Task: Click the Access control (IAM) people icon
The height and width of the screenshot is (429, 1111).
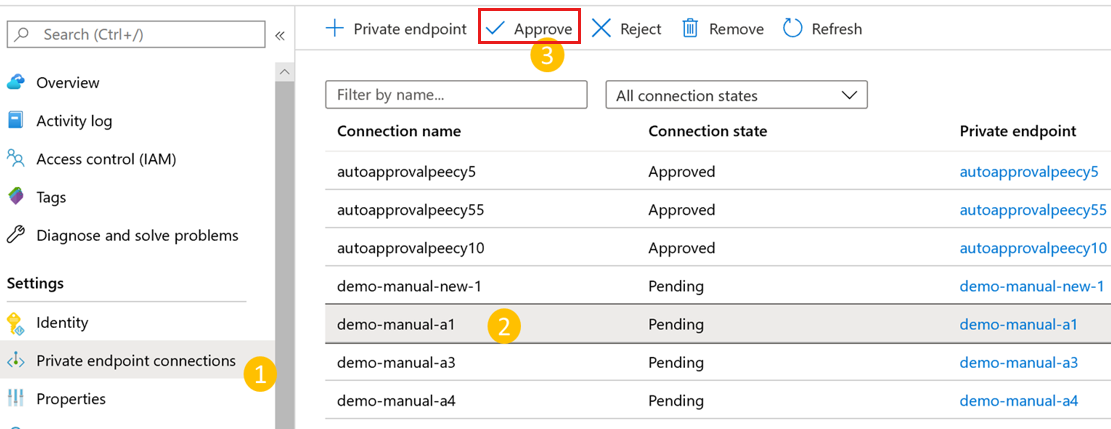Action: tap(16, 159)
